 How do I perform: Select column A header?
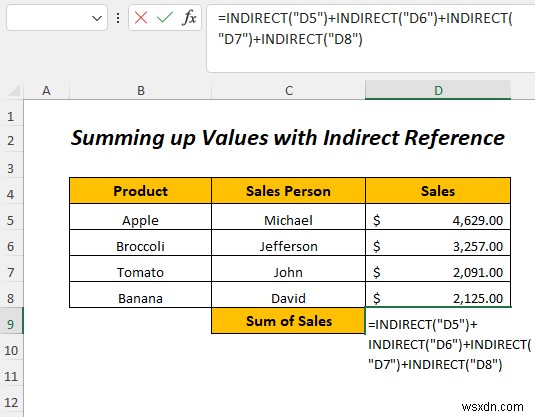(46, 90)
